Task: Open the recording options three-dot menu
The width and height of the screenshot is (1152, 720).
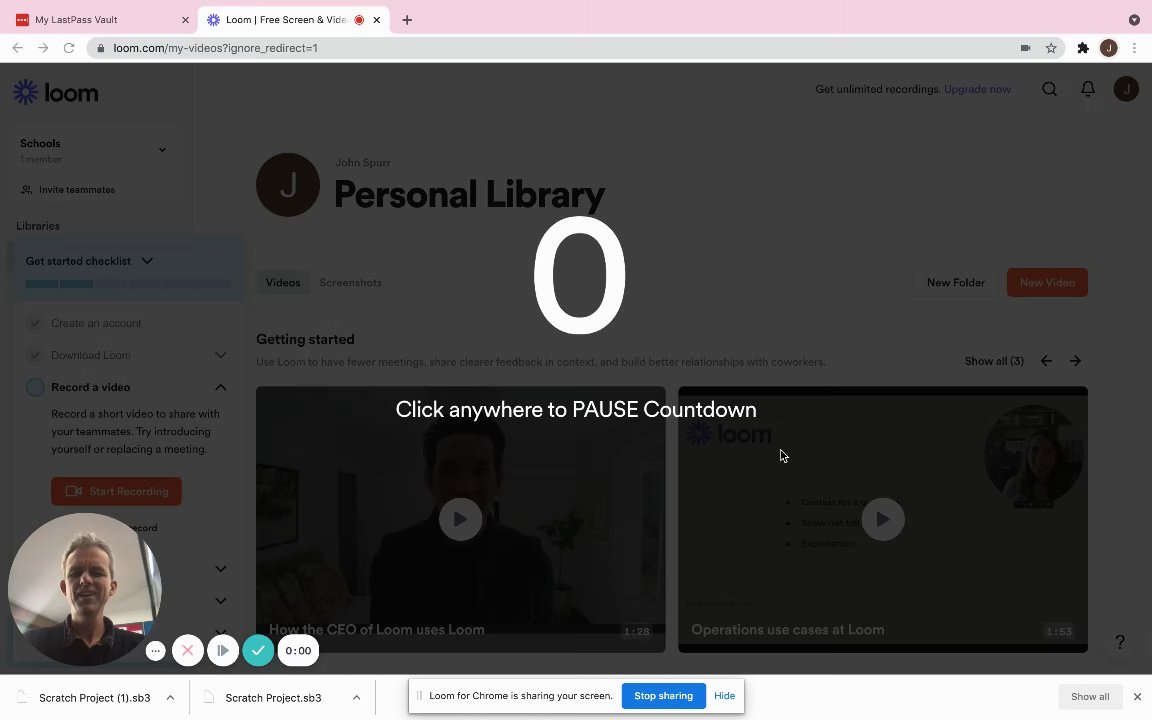Action: (155, 650)
